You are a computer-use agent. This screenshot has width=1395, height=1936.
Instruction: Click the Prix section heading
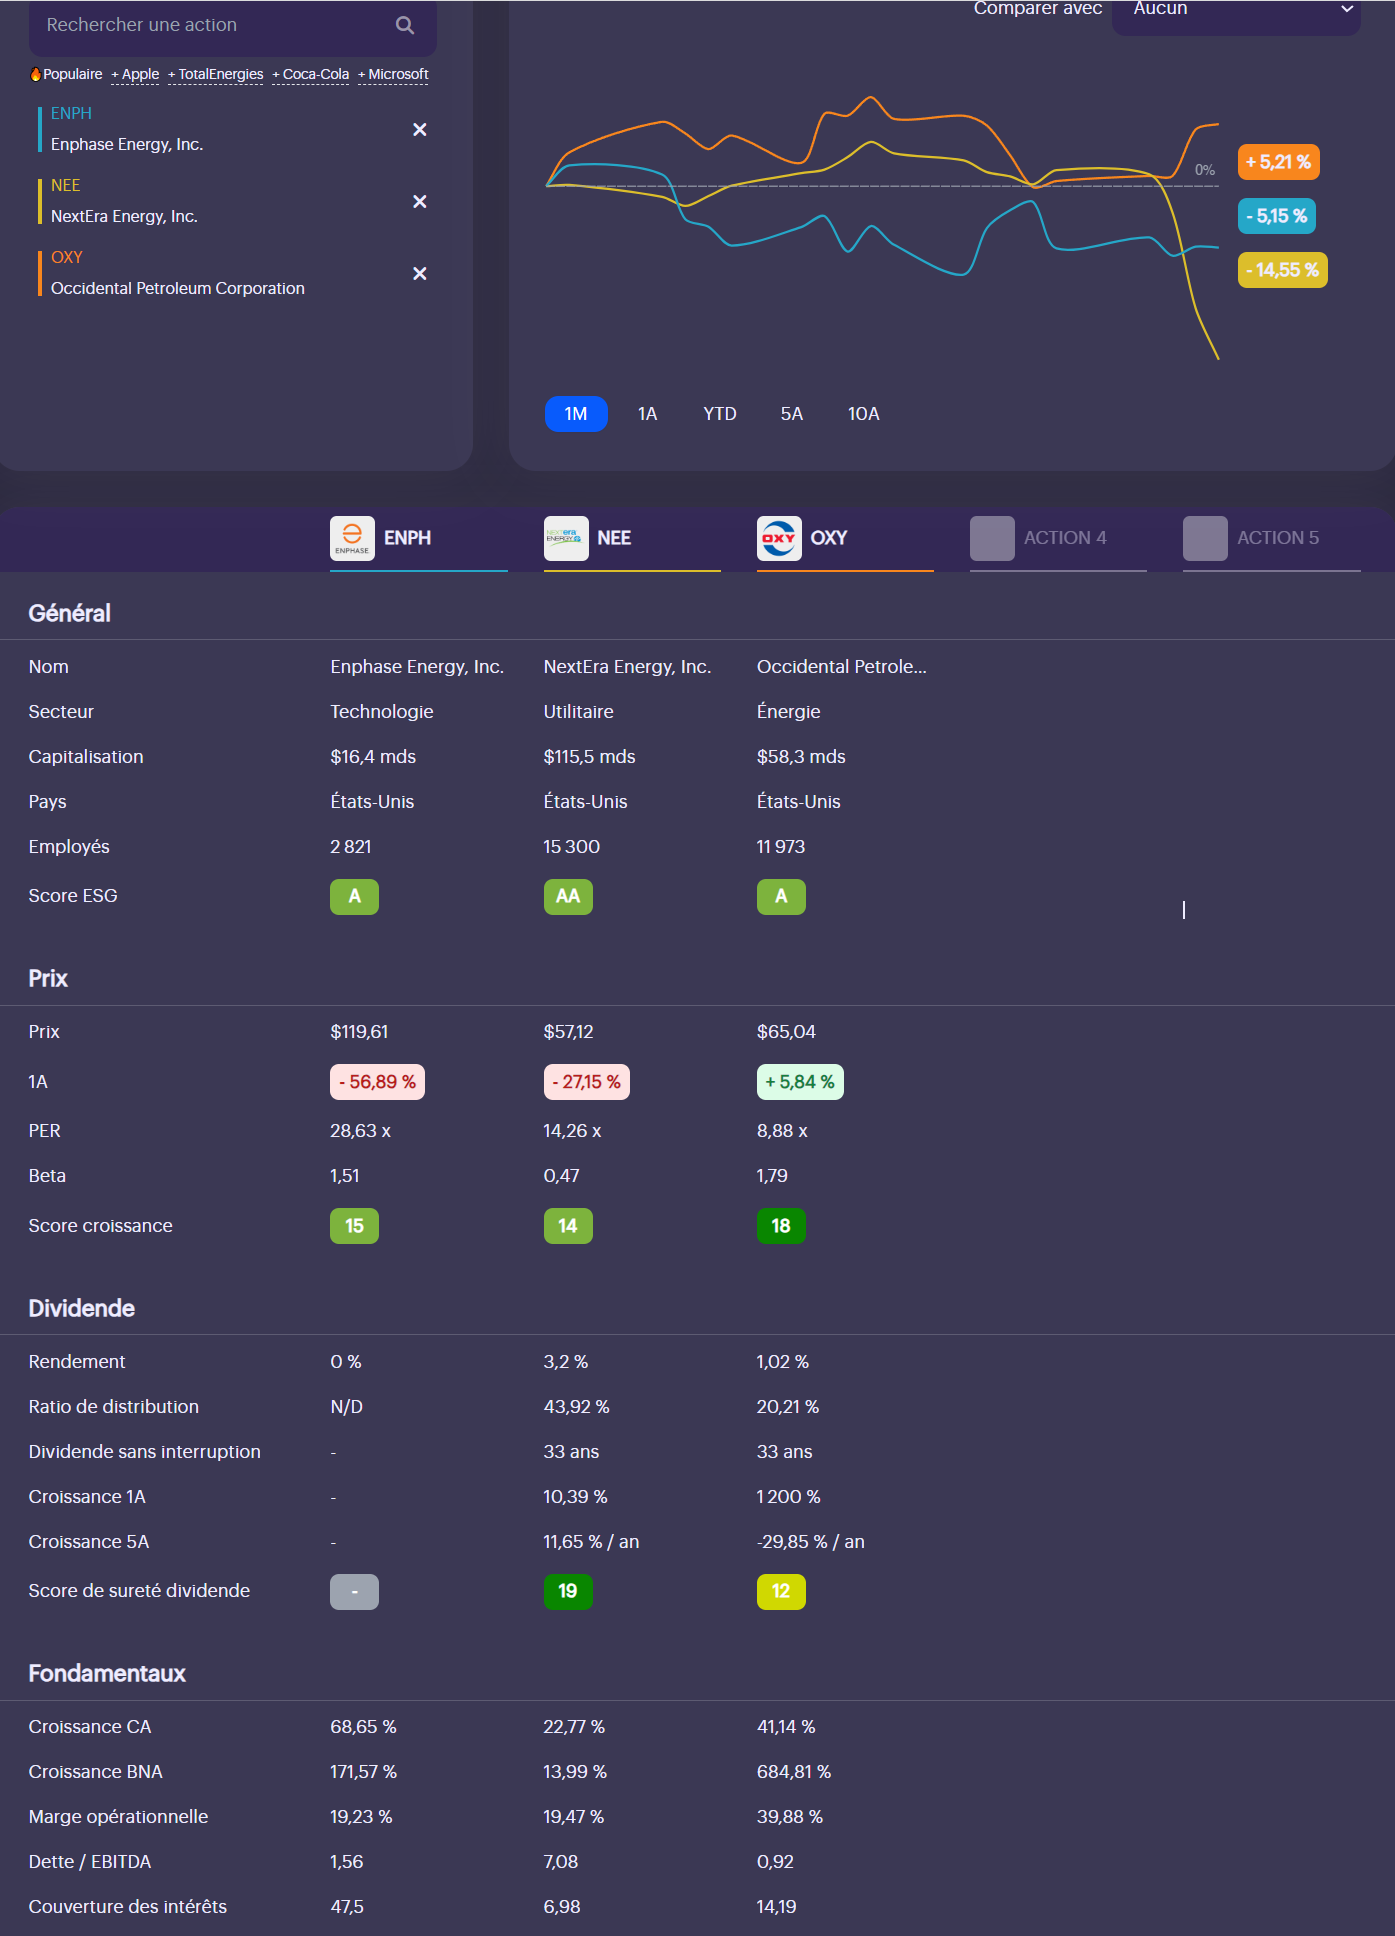click(x=48, y=978)
